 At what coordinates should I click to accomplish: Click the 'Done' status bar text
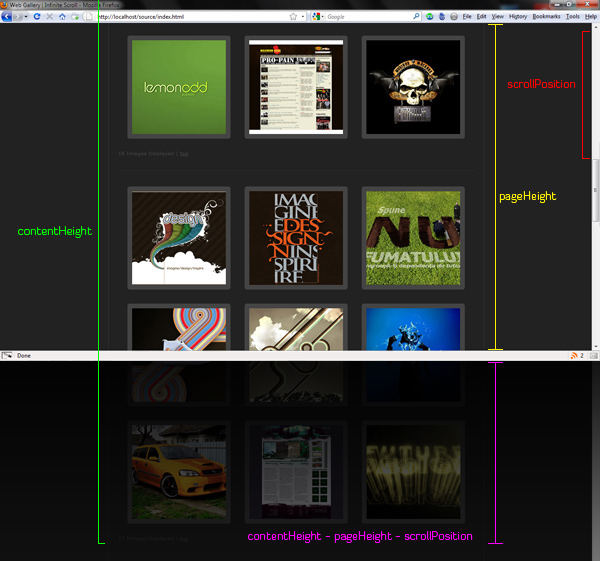tap(24, 356)
